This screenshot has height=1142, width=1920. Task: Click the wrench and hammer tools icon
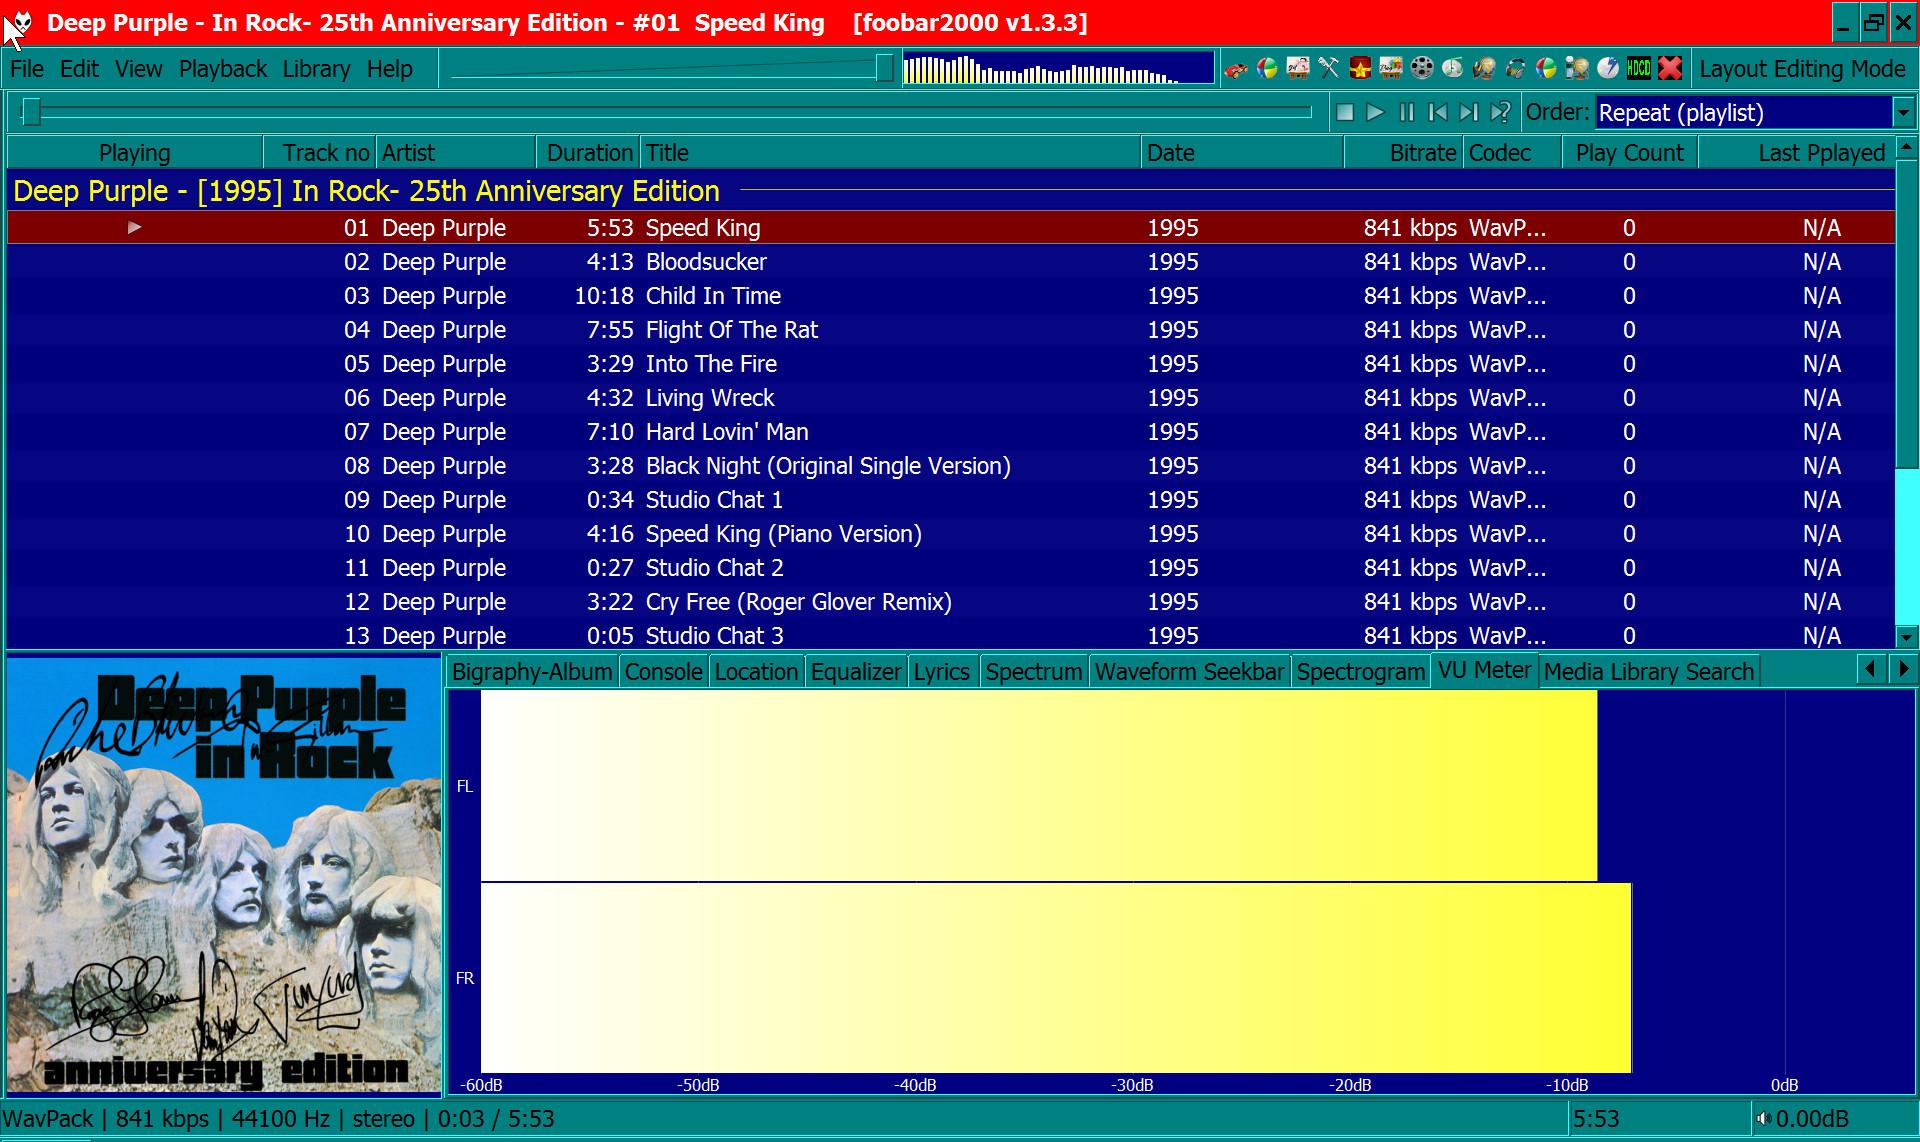coord(1329,68)
